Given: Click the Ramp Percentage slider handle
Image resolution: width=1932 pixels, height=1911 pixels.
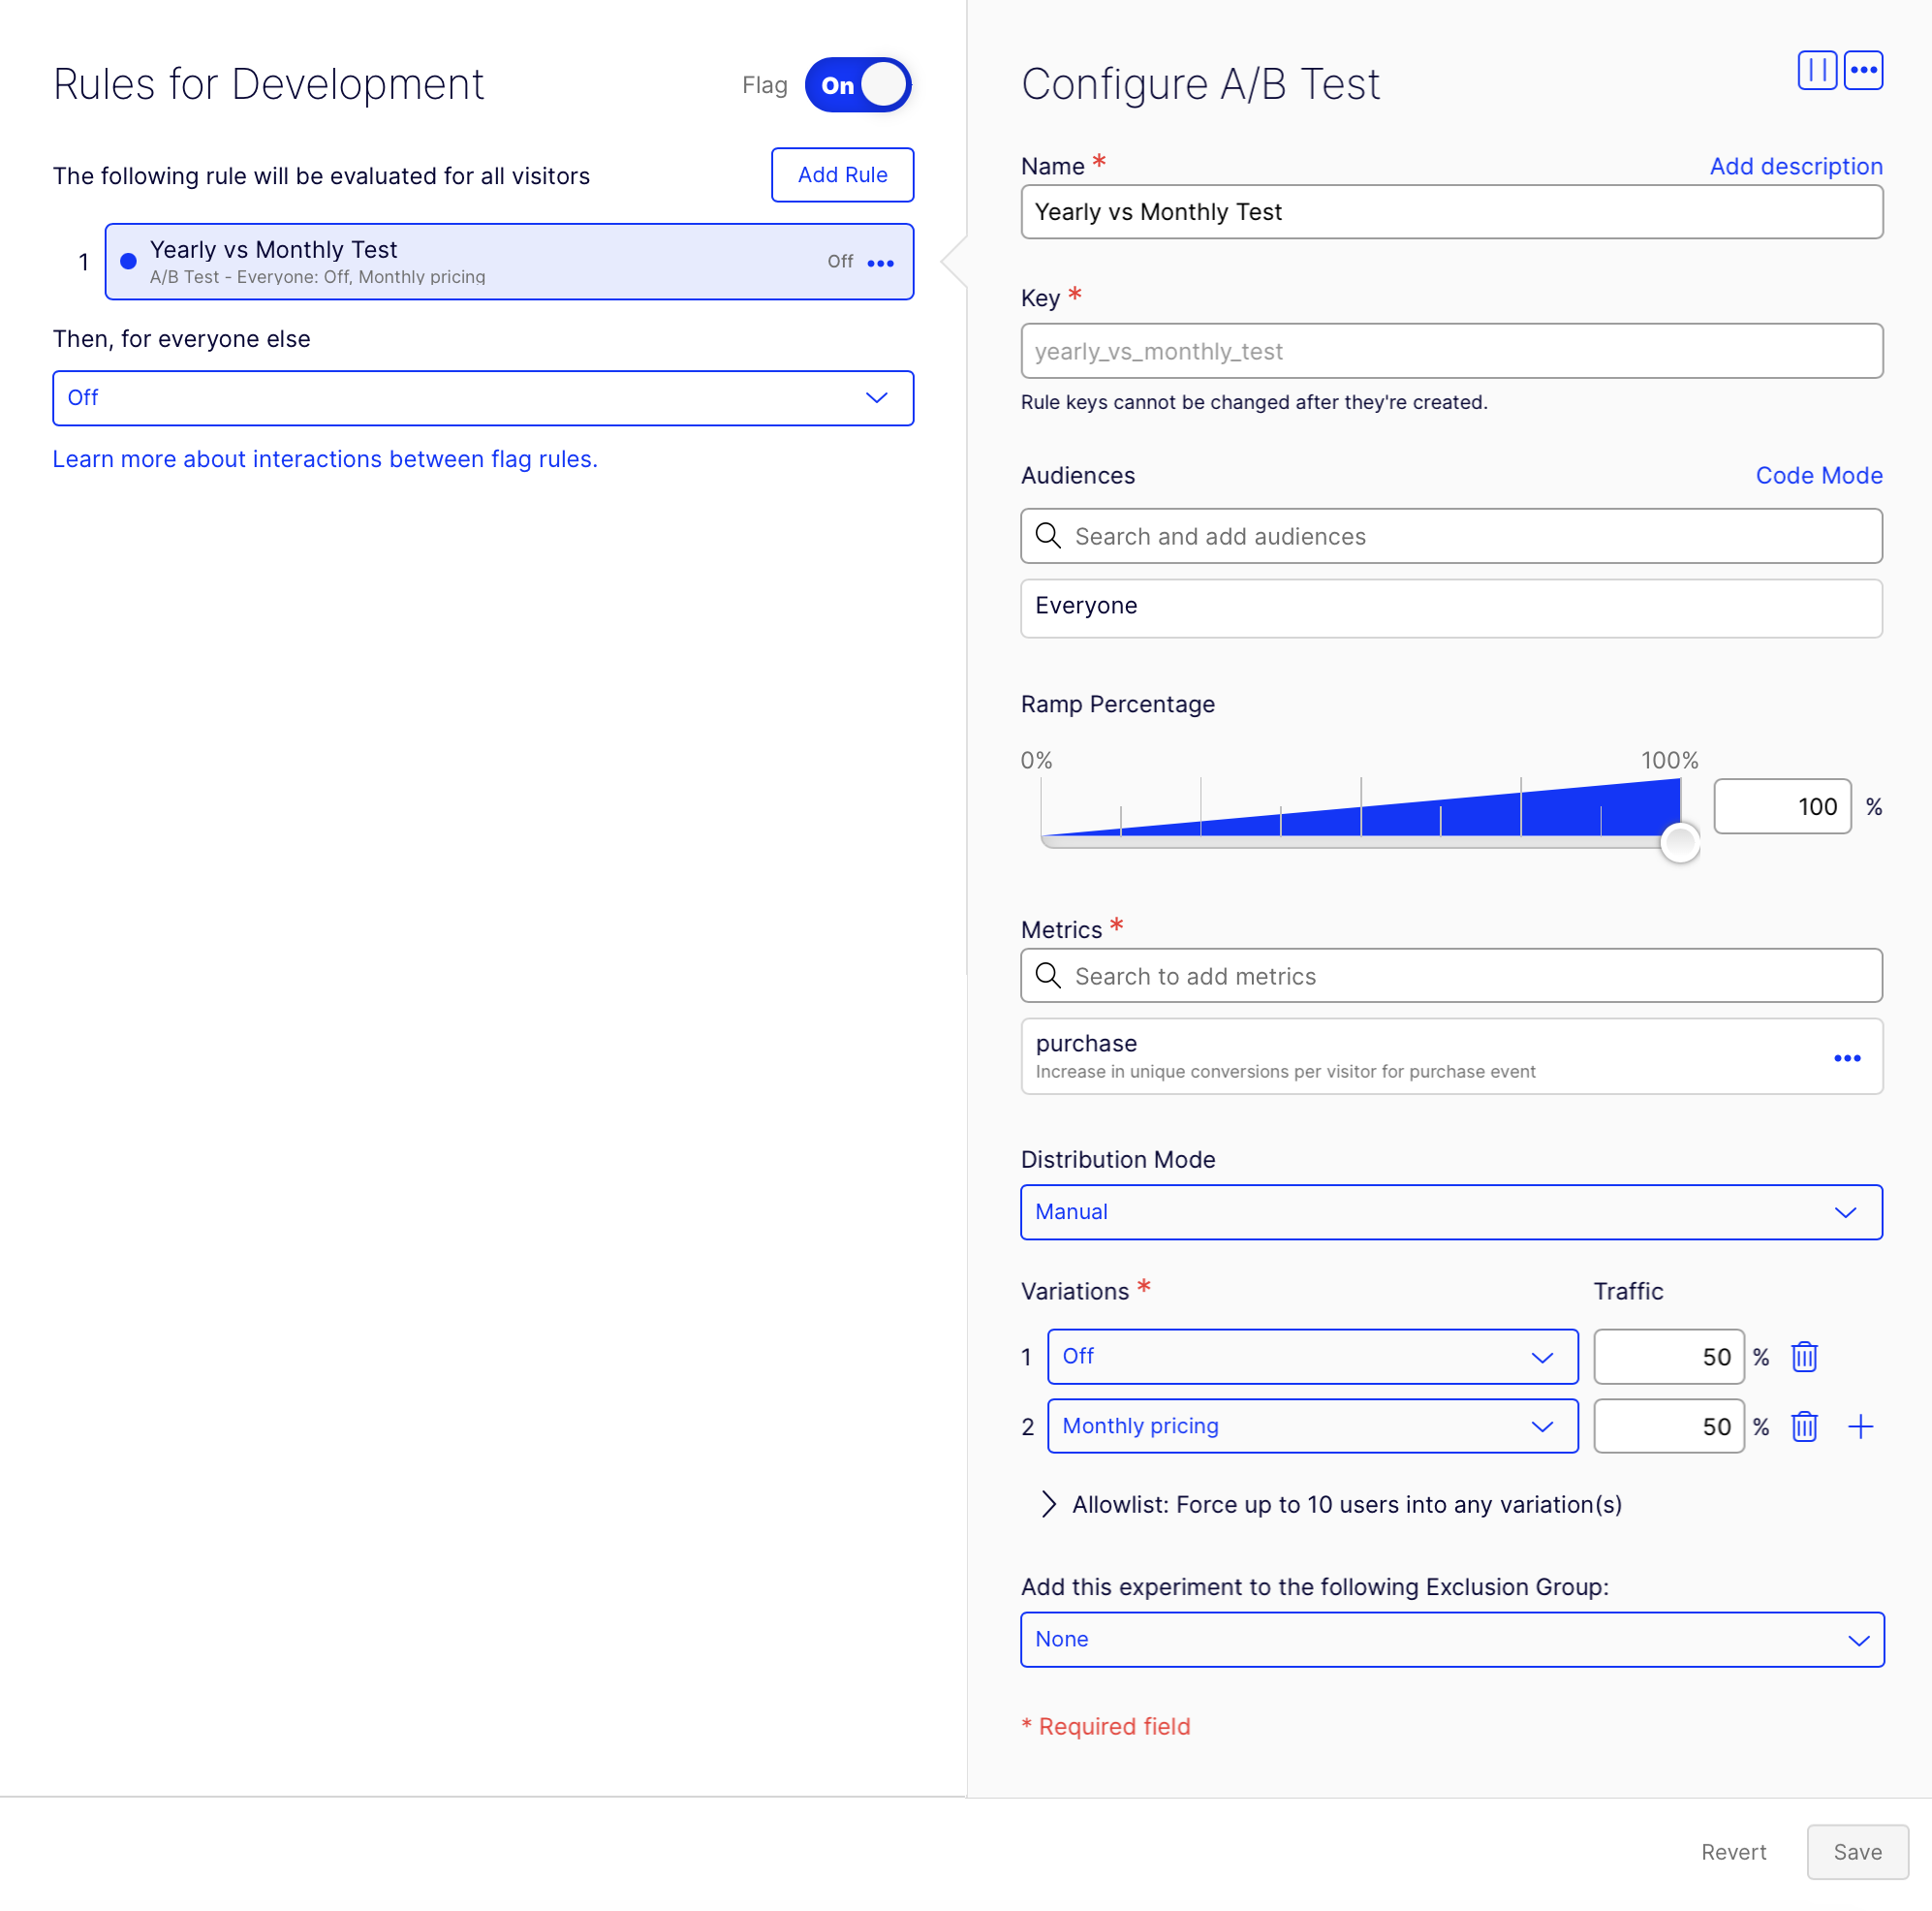Looking at the screenshot, I should [x=1680, y=843].
